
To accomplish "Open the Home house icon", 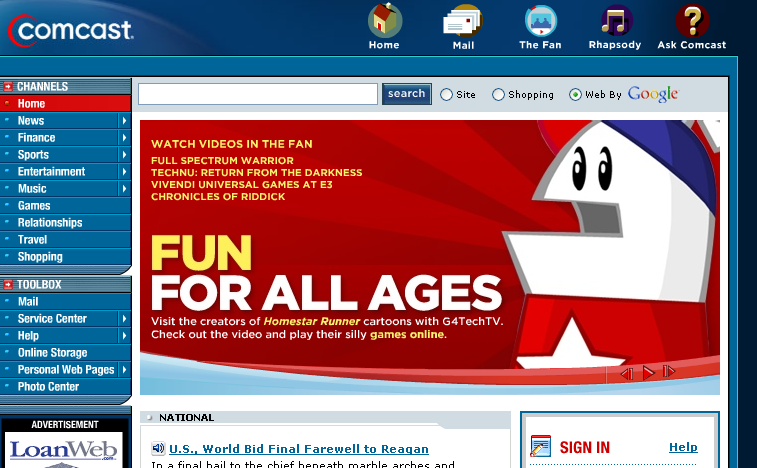I will coord(384,20).
